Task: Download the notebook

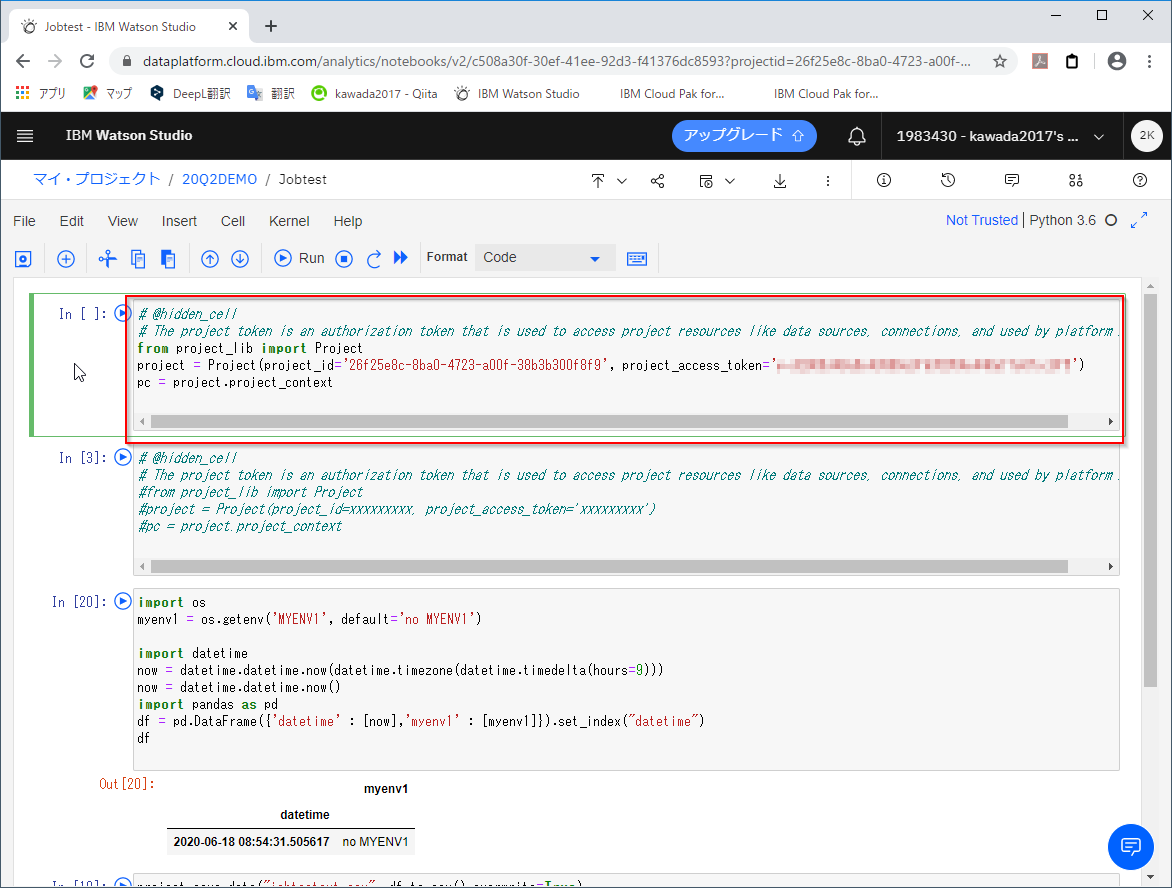Action: click(780, 181)
